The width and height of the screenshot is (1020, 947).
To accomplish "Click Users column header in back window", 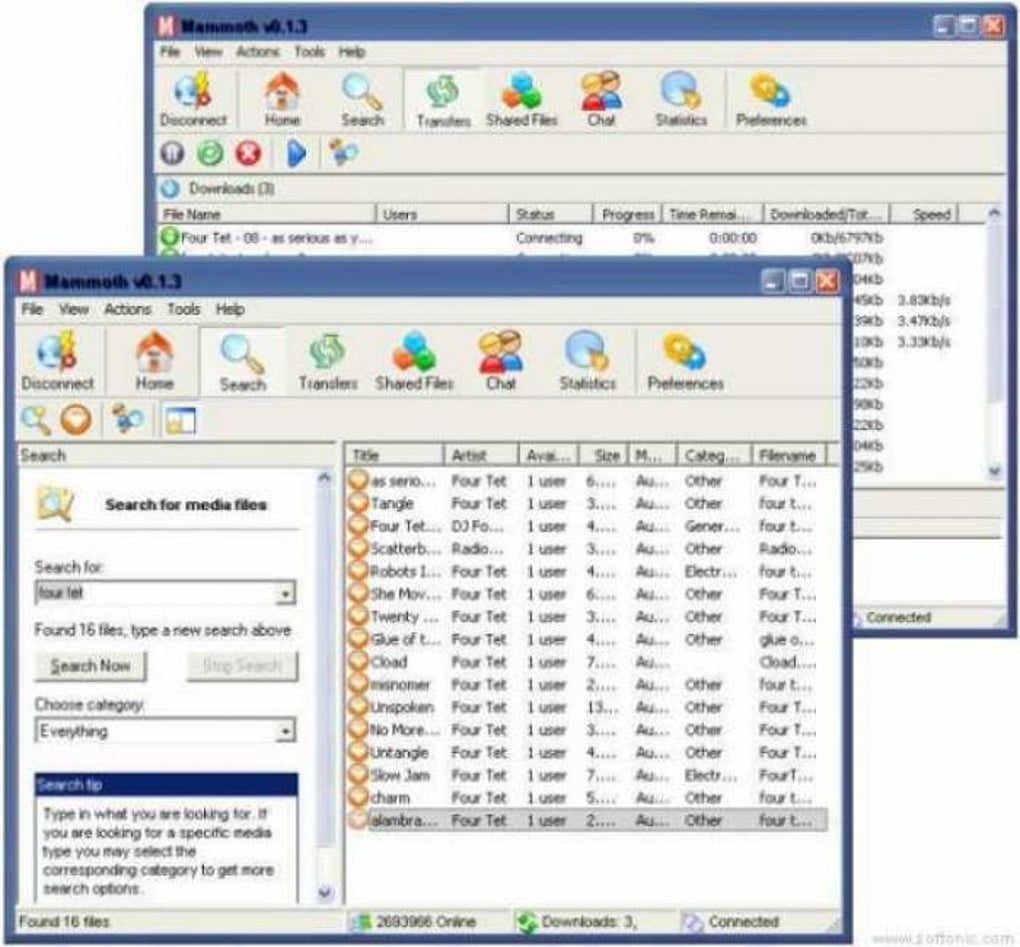I will tap(442, 214).
